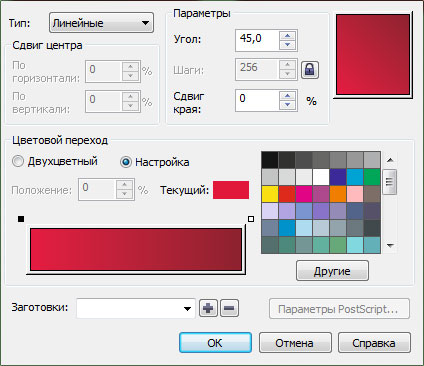Pick the cyan-blue swatch beside green
The image size is (424, 366).
point(355,177)
